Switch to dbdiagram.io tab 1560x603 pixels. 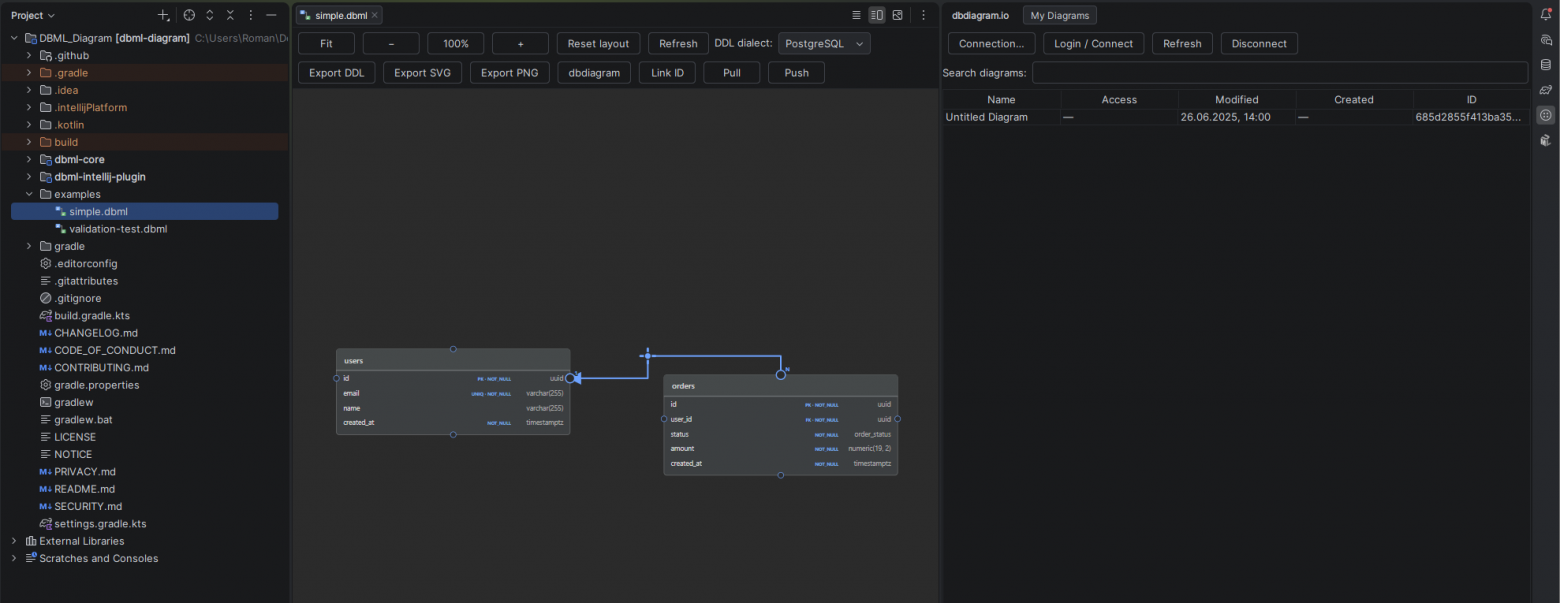click(x=980, y=15)
